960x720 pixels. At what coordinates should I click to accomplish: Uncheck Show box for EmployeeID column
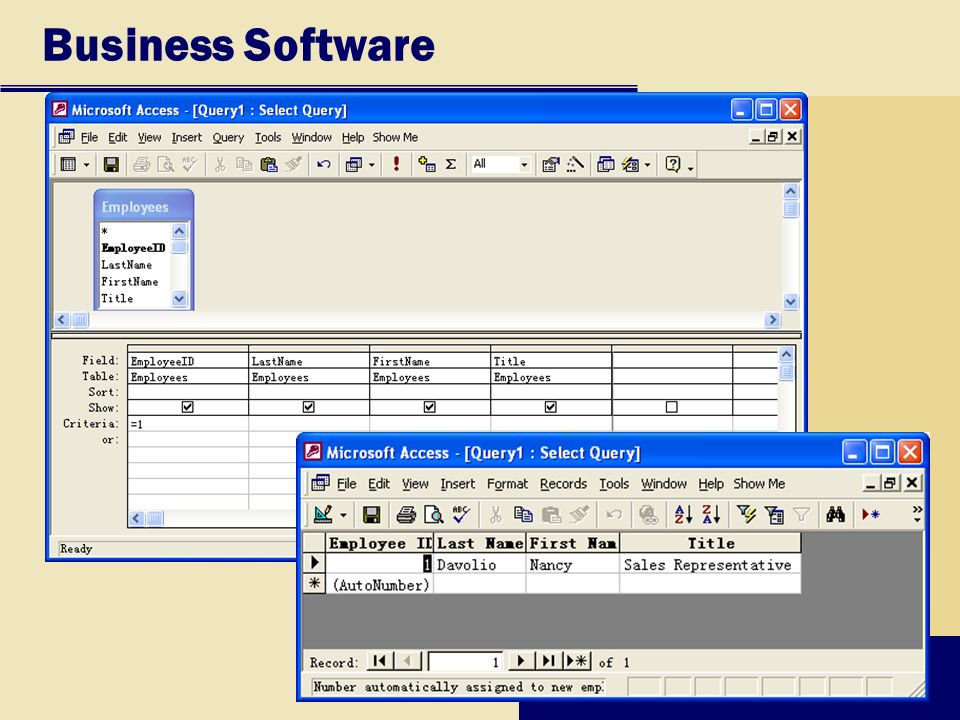[x=187, y=407]
